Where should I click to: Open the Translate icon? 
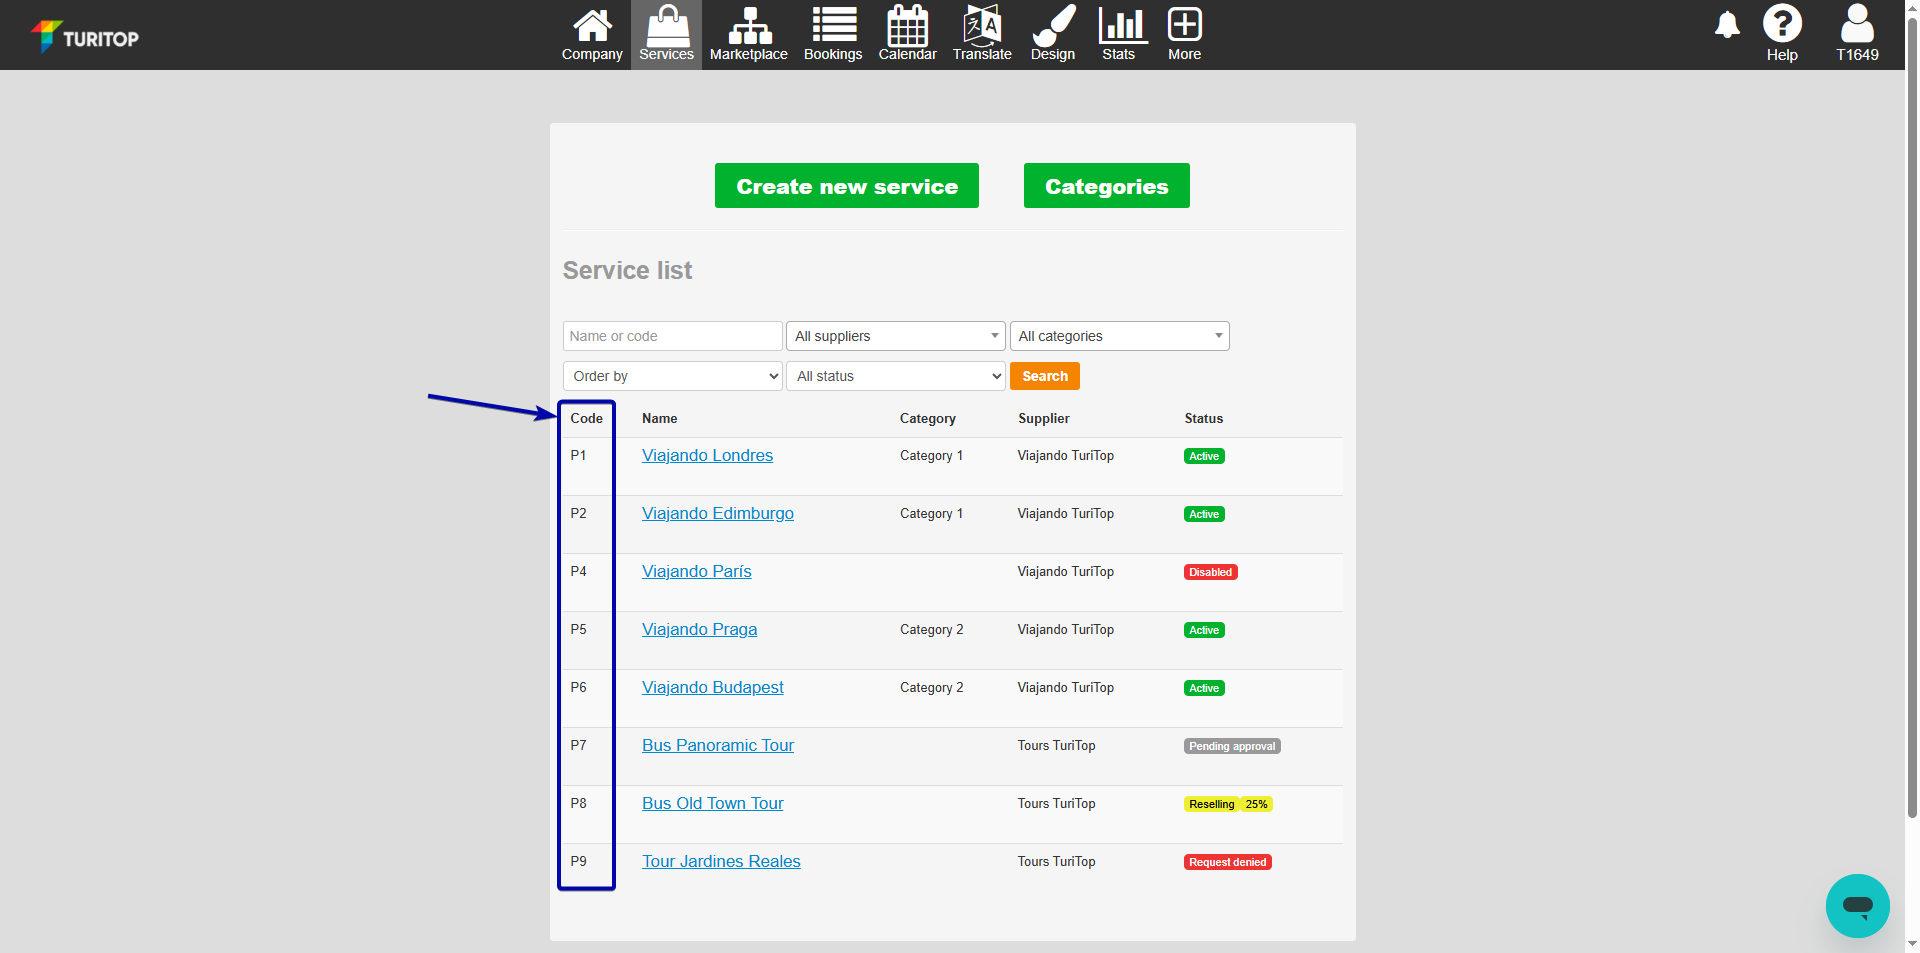click(x=981, y=27)
